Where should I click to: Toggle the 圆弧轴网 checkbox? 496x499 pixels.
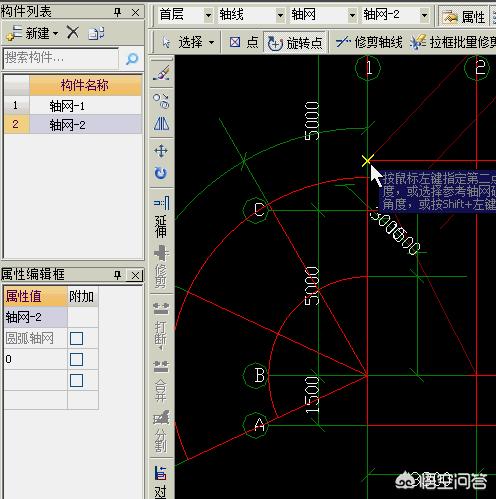point(76,338)
